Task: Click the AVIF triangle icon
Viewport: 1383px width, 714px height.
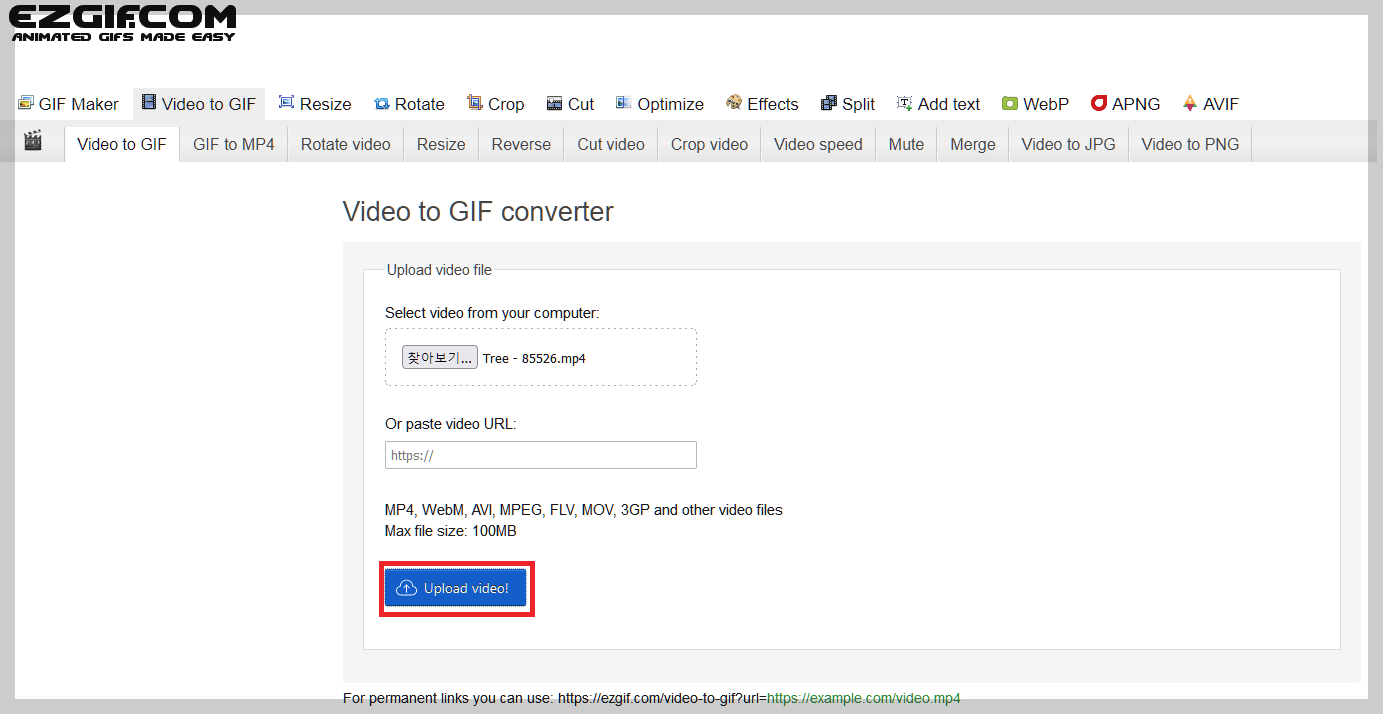Action: (x=1190, y=103)
